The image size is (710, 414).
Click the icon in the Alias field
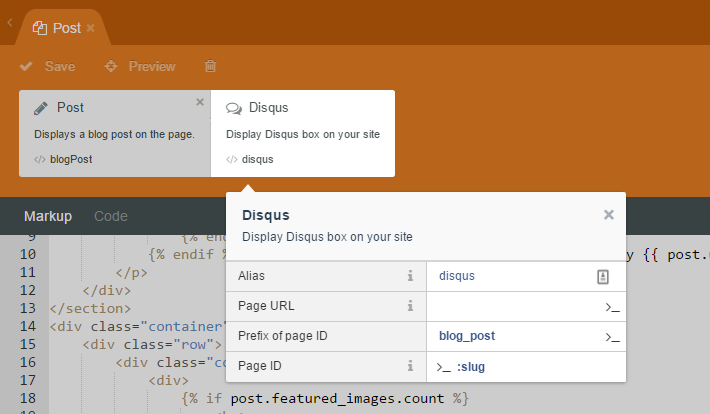603,276
